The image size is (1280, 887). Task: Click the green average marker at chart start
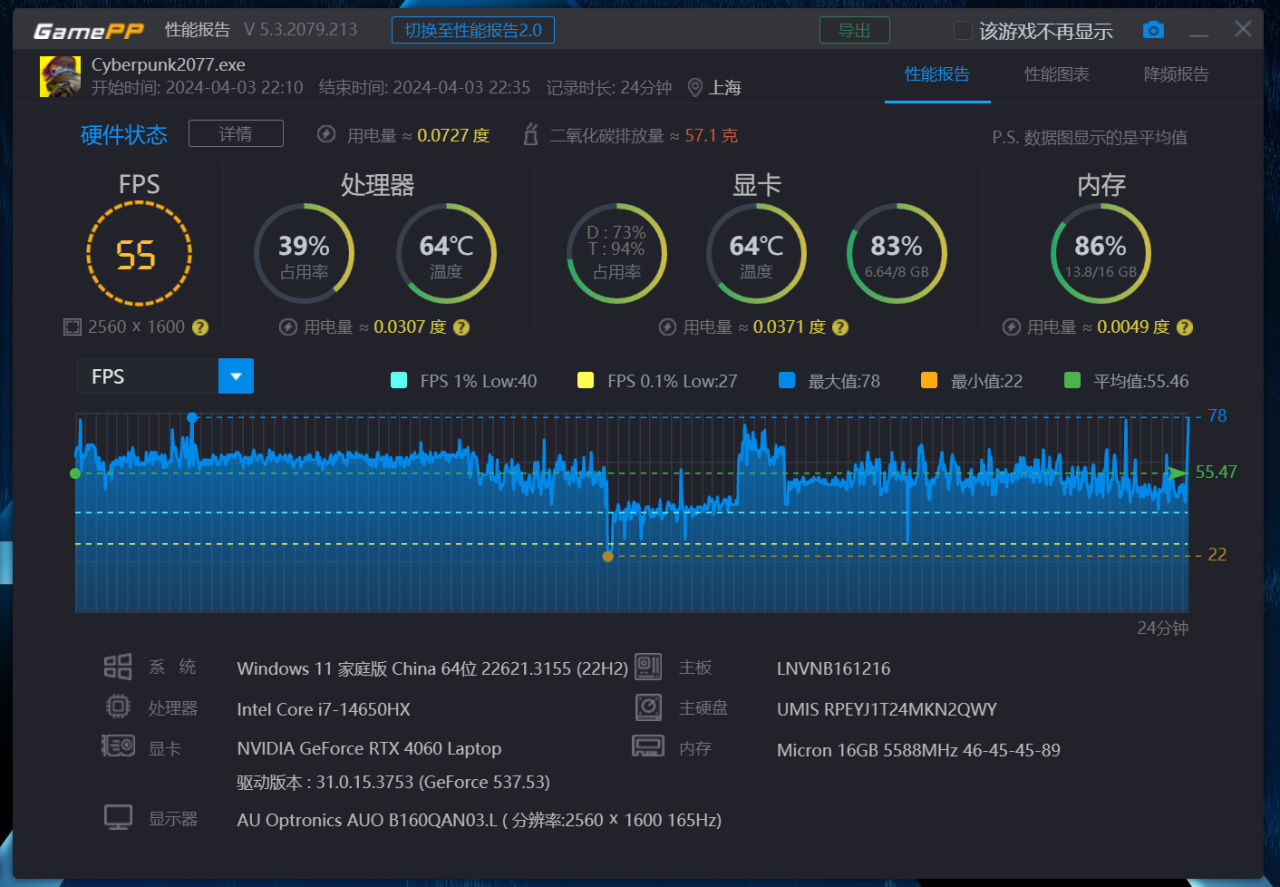tap(75, 473)
